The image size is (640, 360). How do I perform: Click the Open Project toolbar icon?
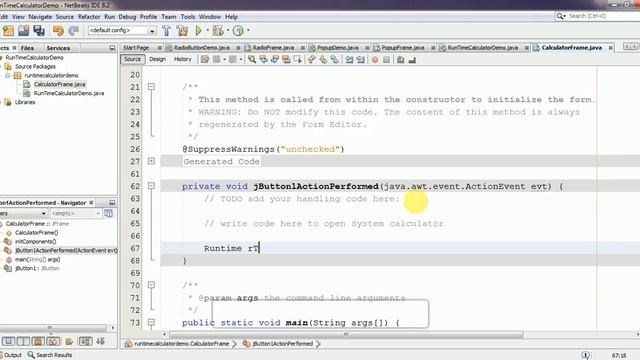tap(24, 31)
